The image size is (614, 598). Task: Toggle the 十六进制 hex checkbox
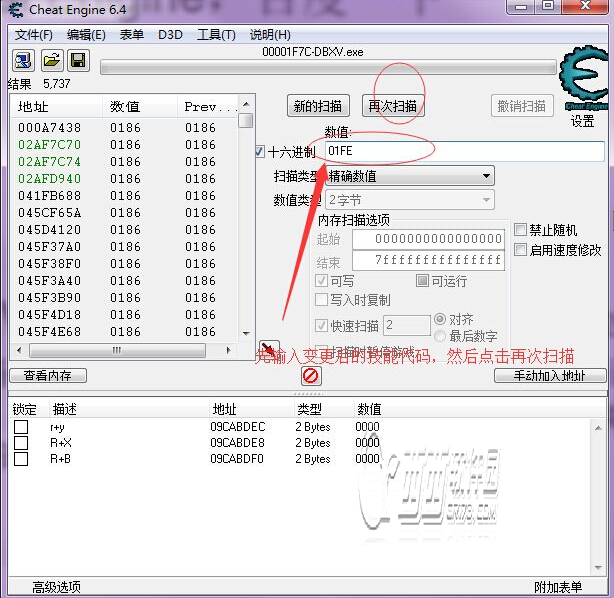[x=259, y=152]
